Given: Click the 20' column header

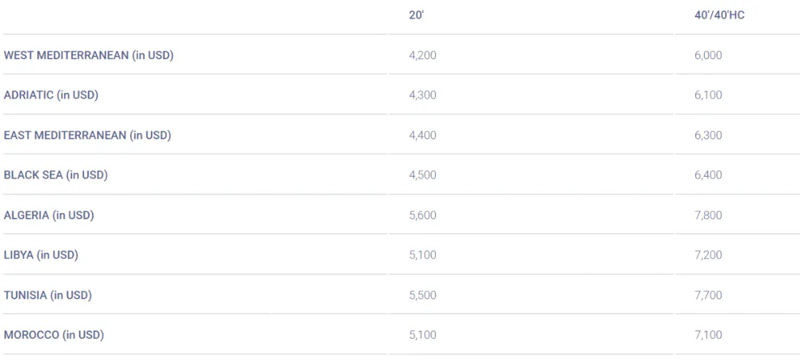Looking at the screenshot, I should (x=416, y=15).
